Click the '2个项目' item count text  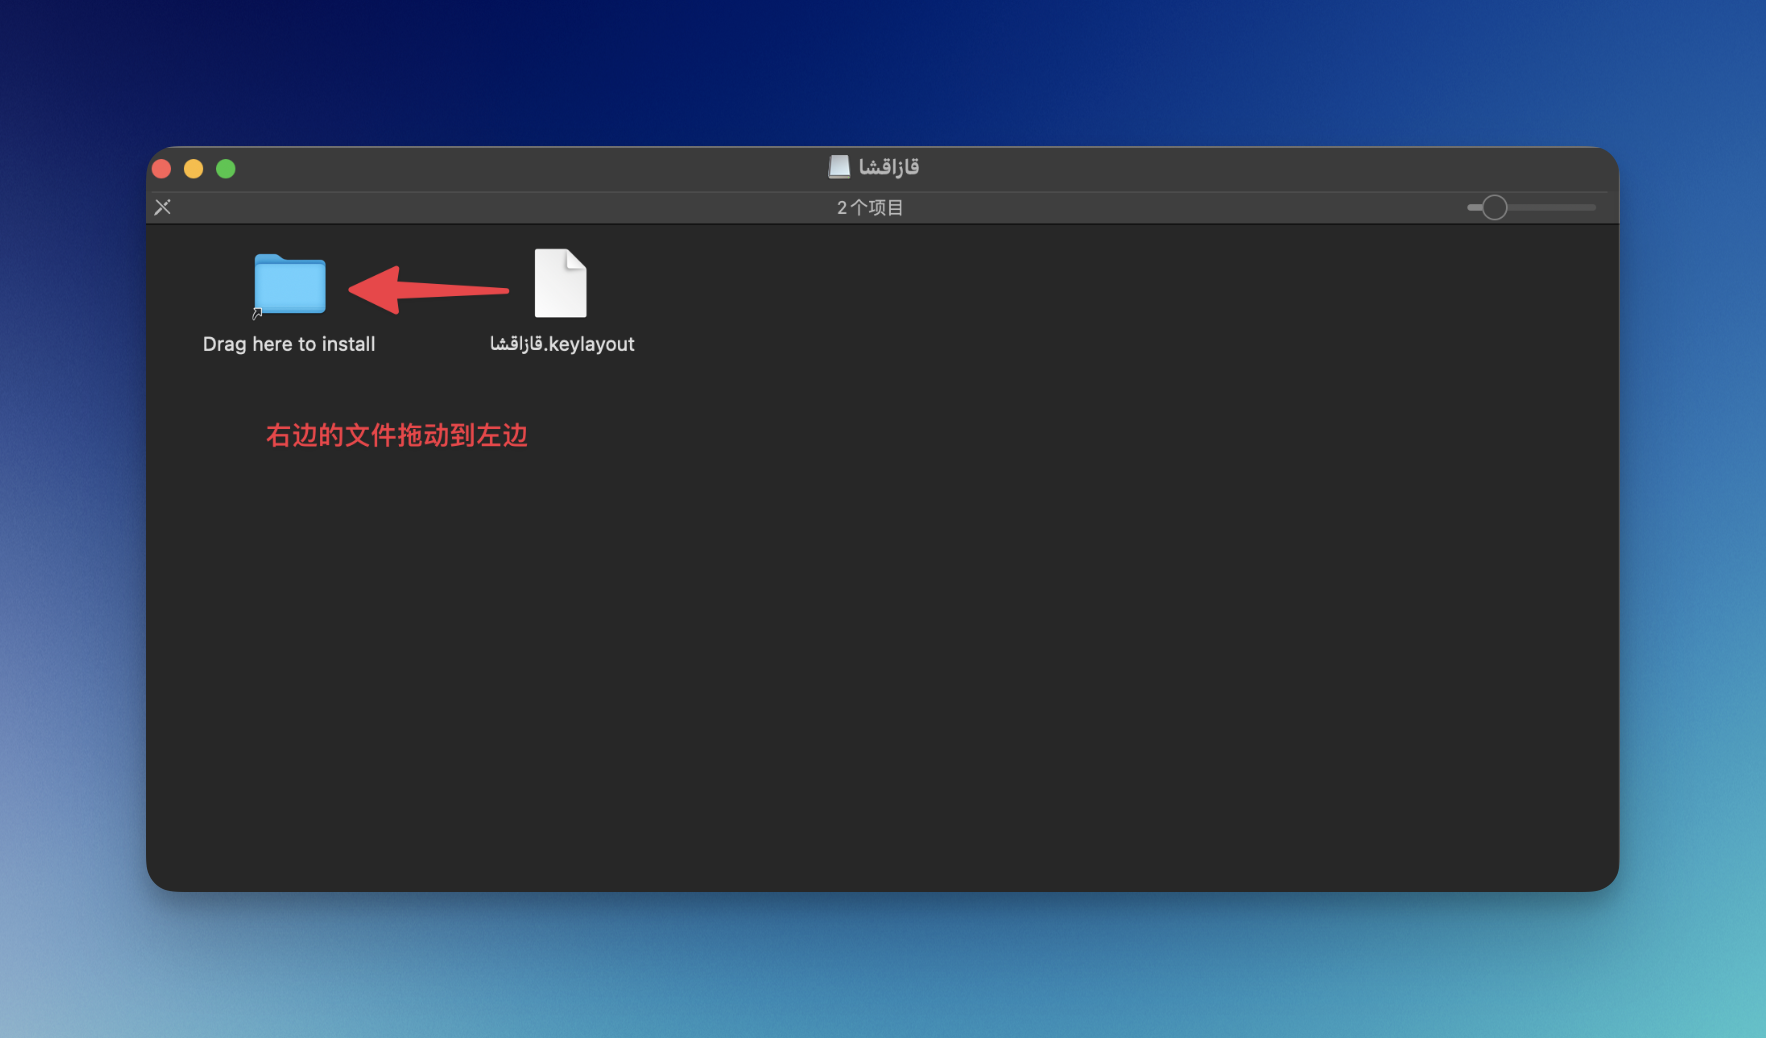[870, 208]
